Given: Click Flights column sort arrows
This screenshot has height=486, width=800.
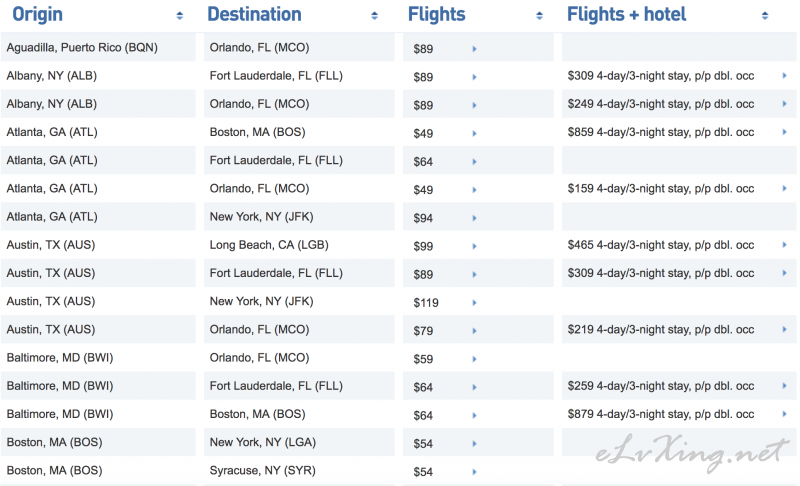Looking at the screenshot, I should click(x=539, y=16).
